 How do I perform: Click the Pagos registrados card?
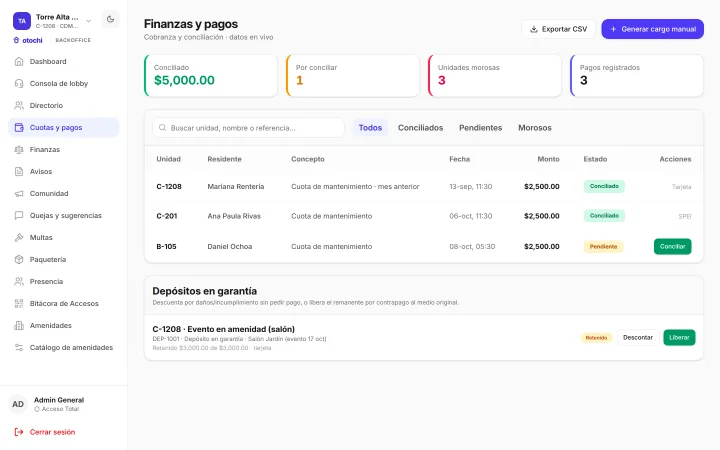pyautogui.click(x=637, y=76)
